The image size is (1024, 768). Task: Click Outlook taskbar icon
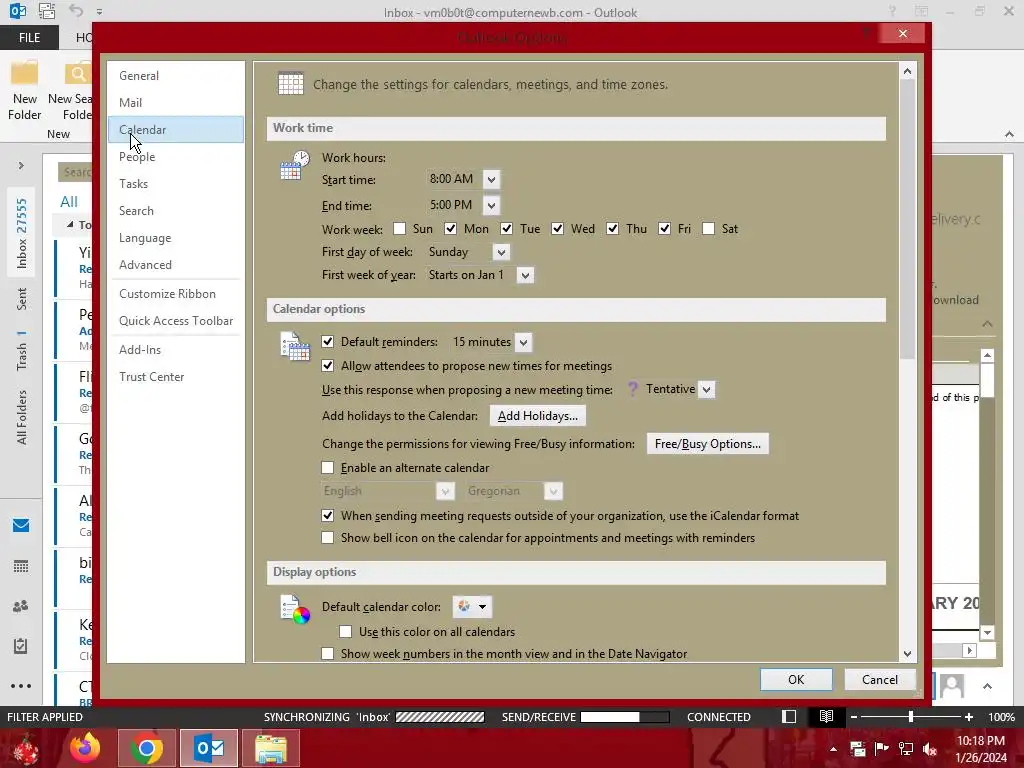[x=210, y=748]
